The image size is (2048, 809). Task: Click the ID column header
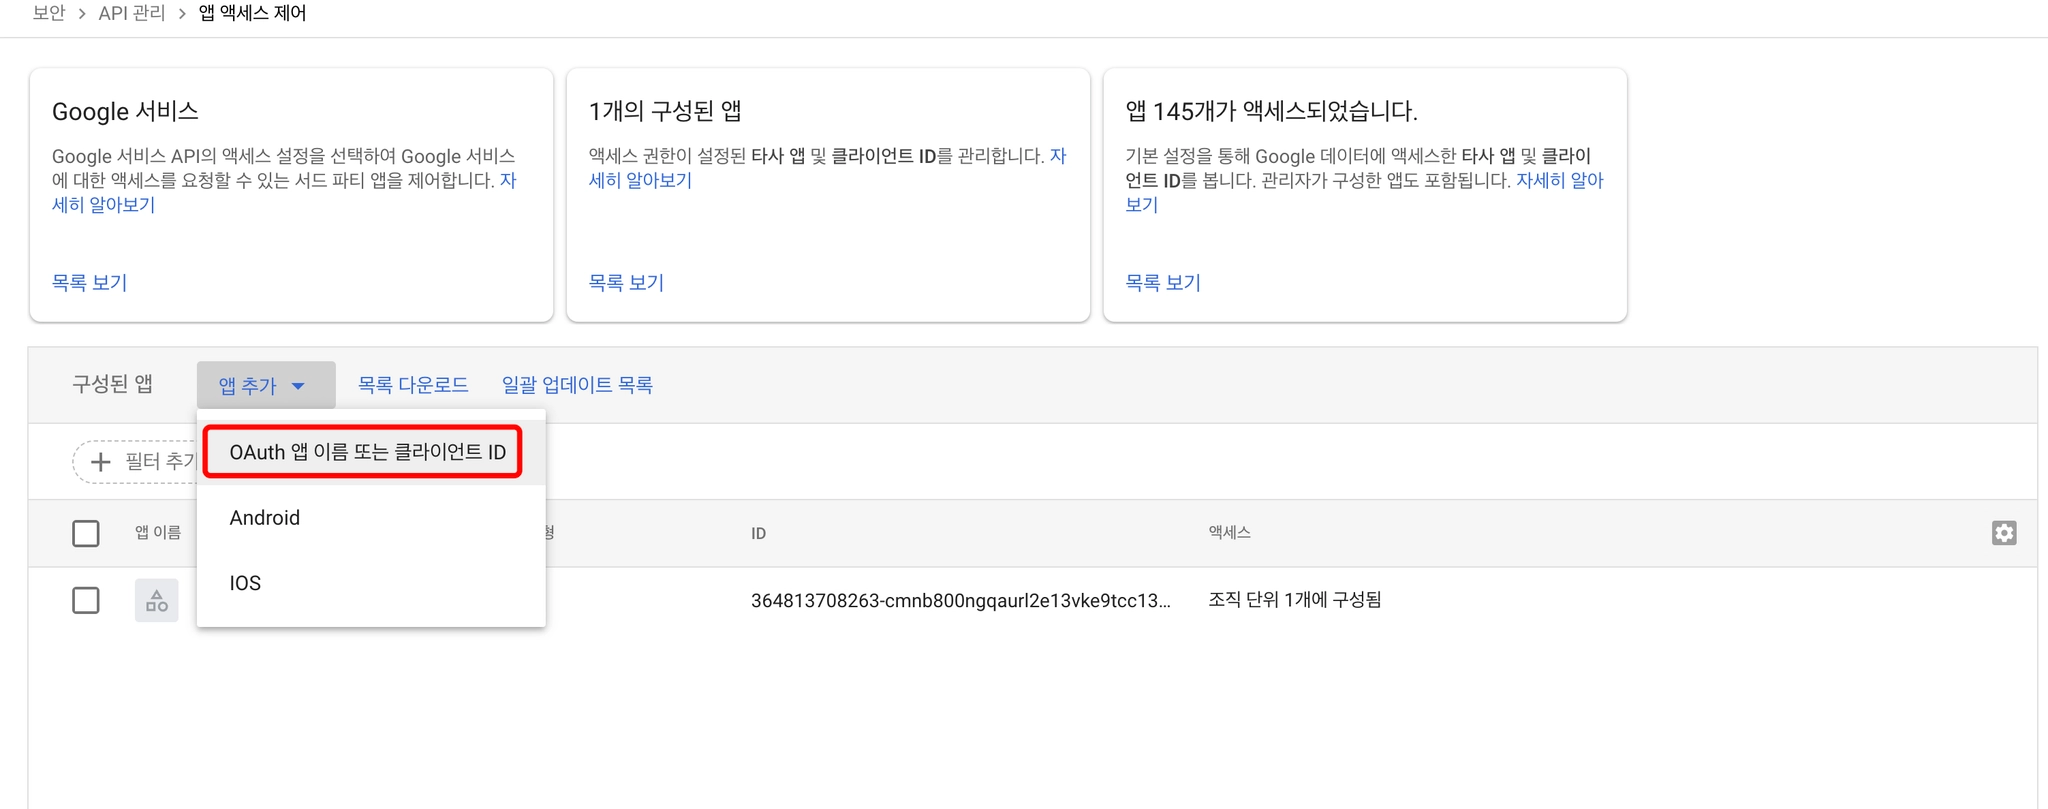click(758, 534)
